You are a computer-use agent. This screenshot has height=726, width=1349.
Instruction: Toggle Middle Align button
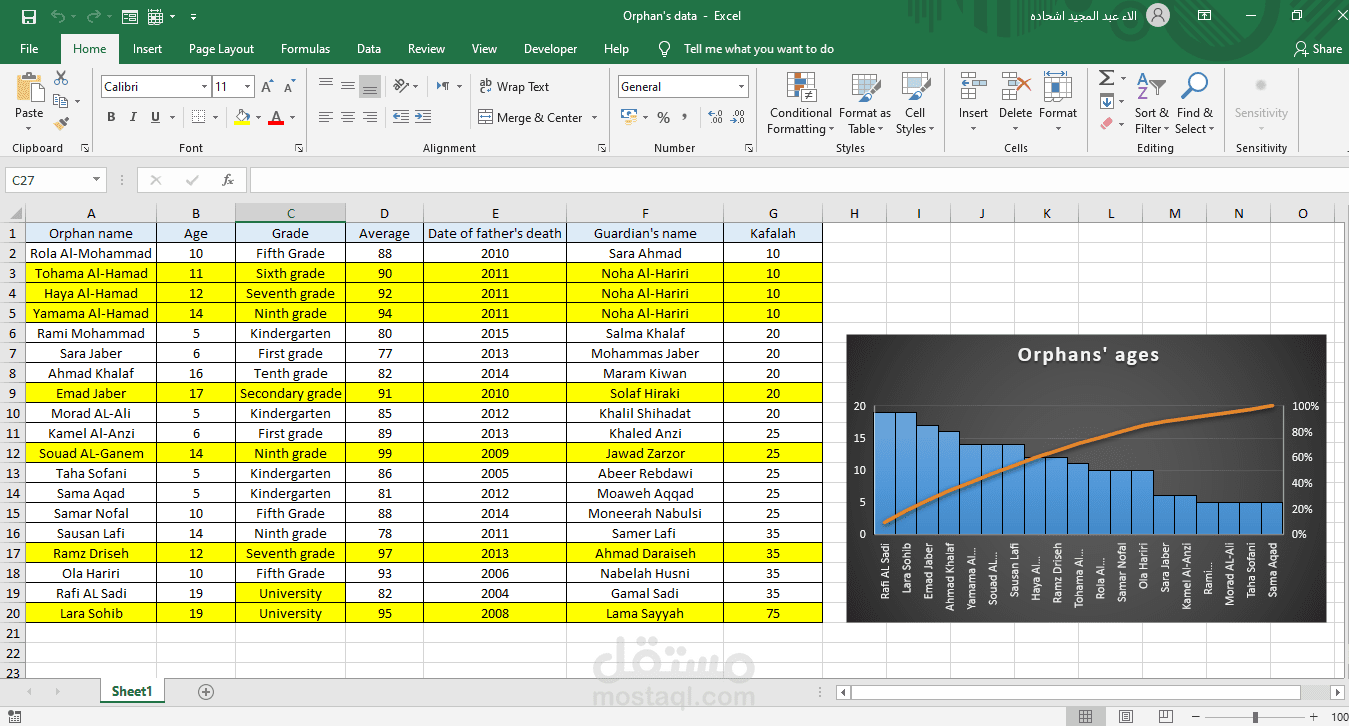(x=347, y=86)
